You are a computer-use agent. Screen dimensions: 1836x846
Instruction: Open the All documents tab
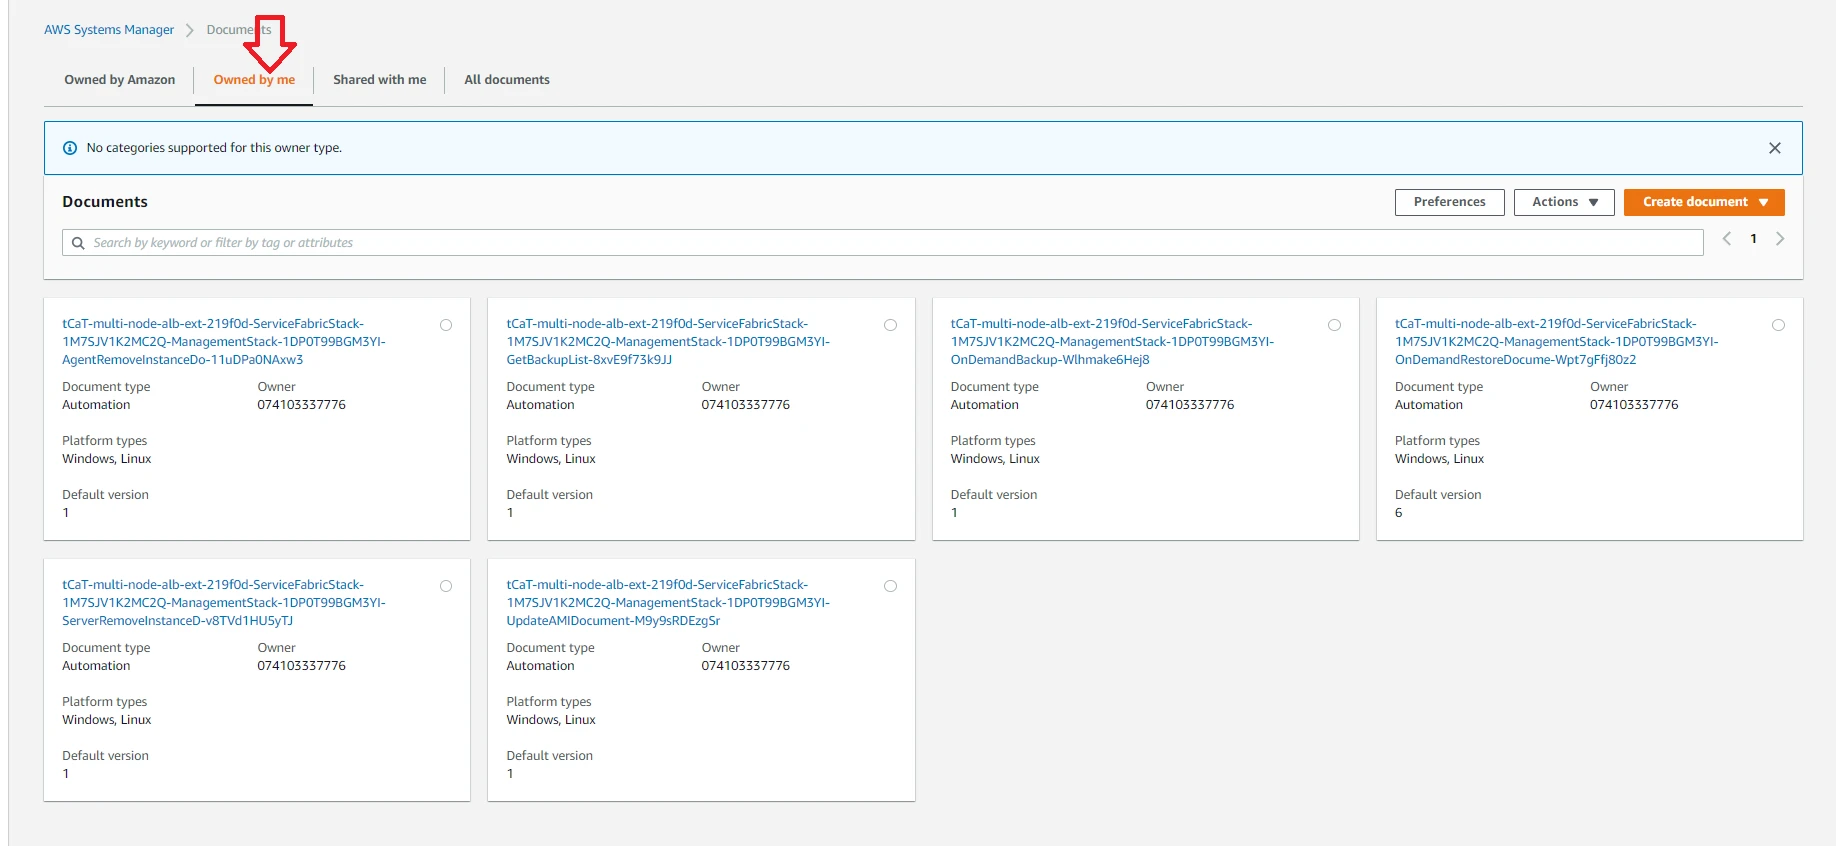coord(507,80)
